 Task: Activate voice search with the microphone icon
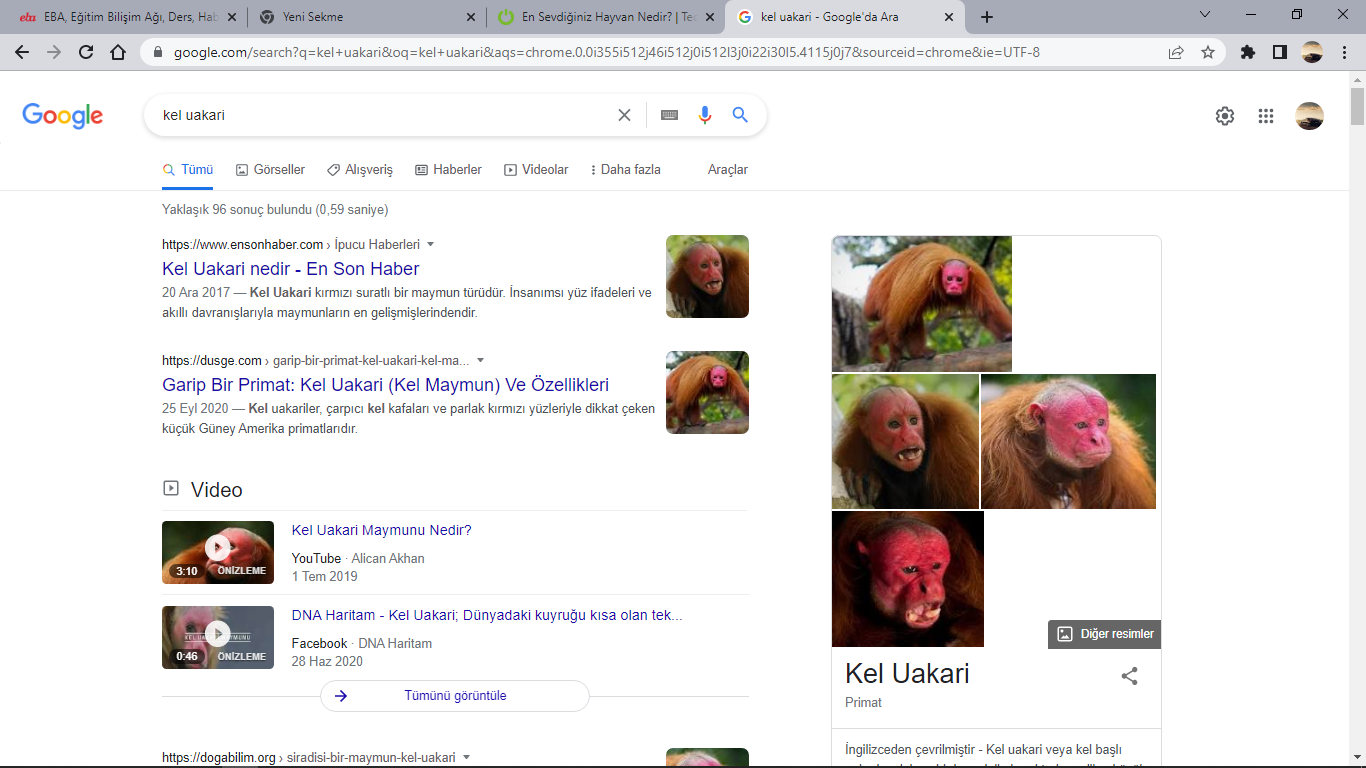pyautogui.click(x=704, y=114)
